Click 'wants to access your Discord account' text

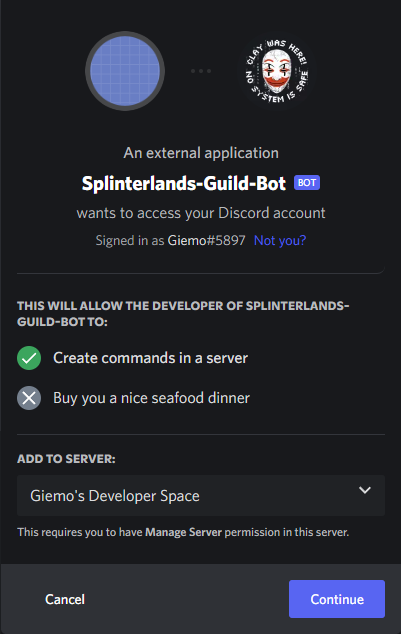(201, 213)
